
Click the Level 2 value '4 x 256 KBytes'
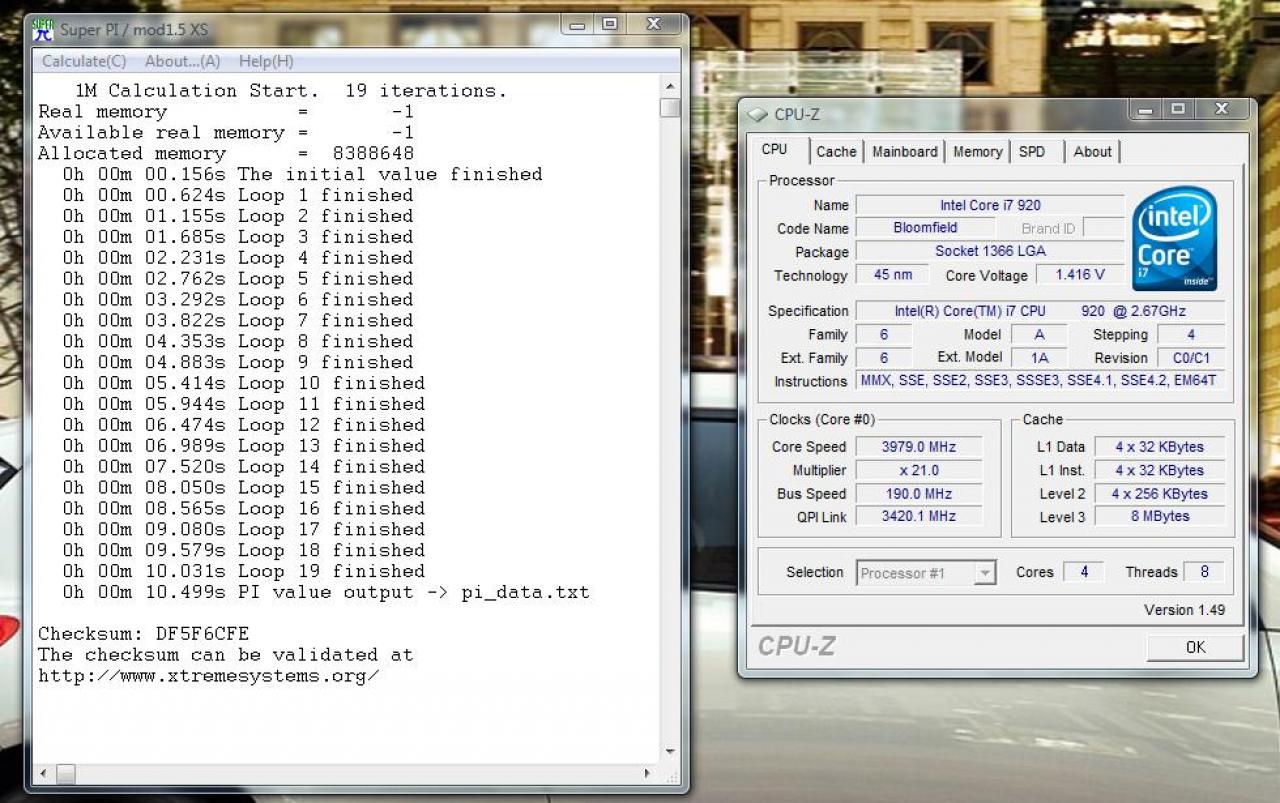pos(1160,494)
